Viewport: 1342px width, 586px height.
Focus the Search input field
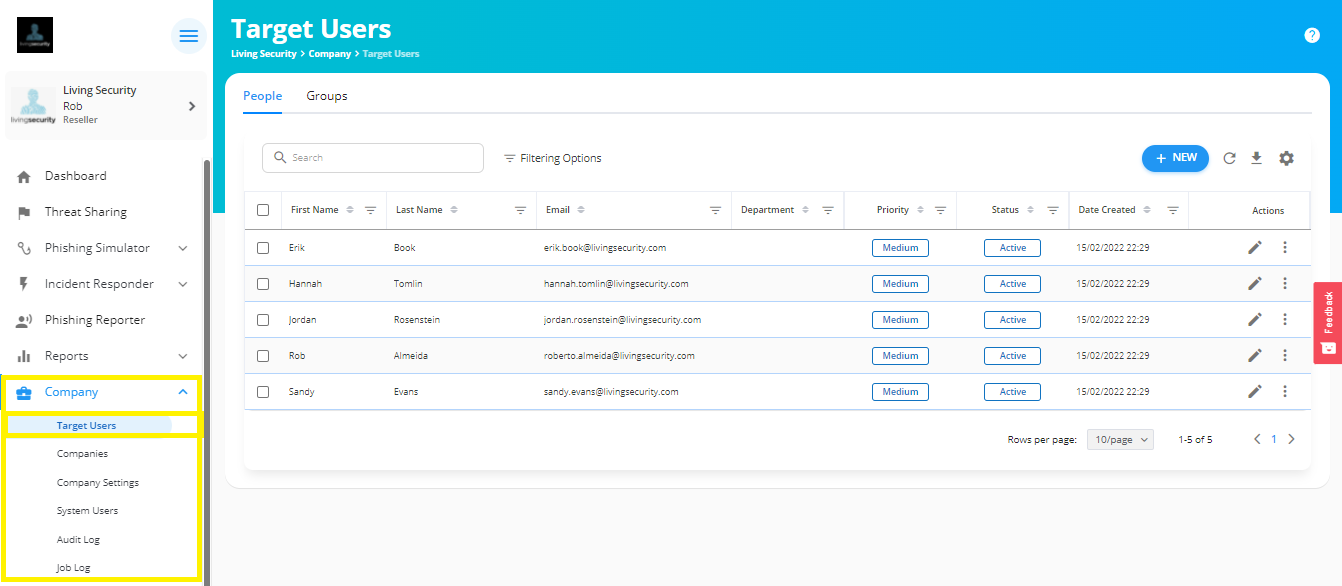(373, 158)
